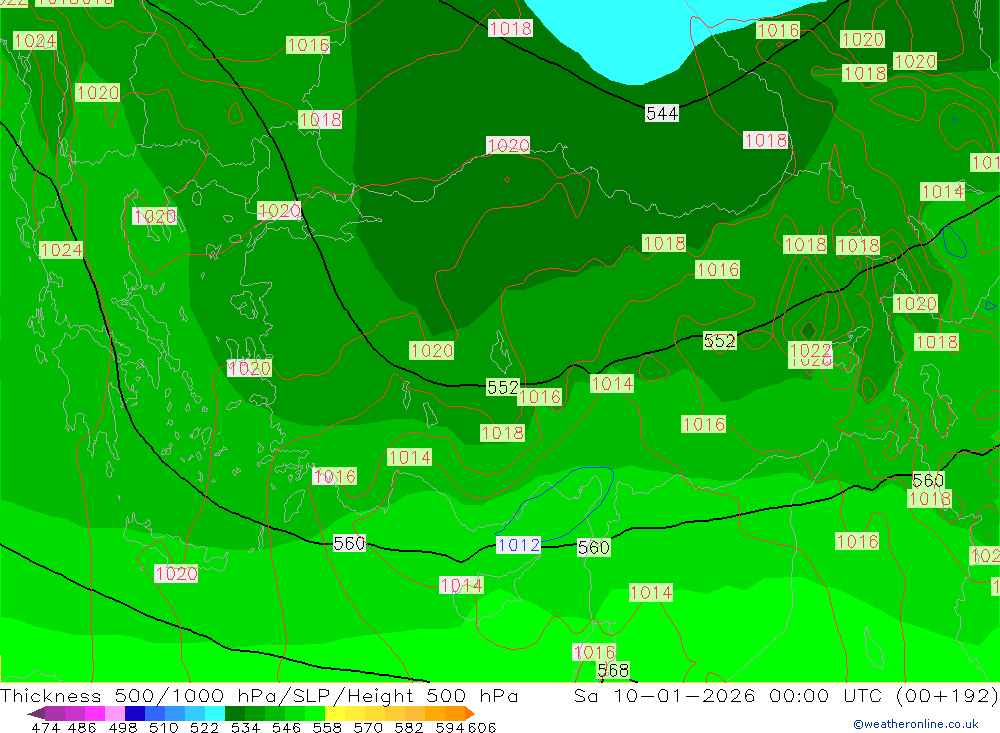Click the 522 legend value

204,727
